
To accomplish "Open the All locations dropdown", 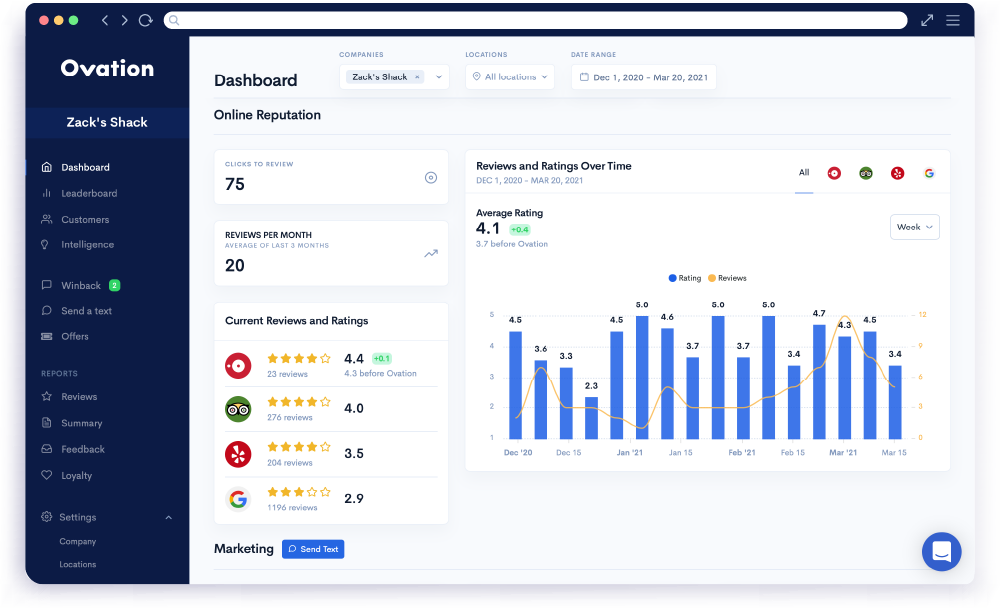I will pos(510,77).
